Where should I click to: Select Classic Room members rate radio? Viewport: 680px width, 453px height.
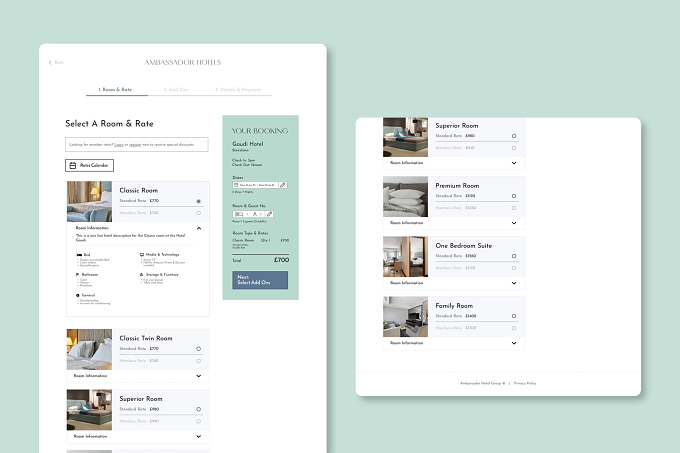[x=199, y=213]
